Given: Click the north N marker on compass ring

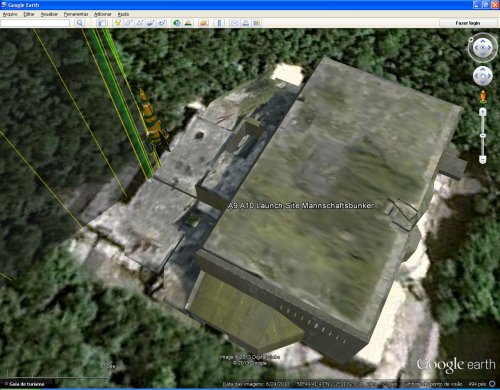Looking at the screenshot, I should pyautogui.click(x=471, y=39).
